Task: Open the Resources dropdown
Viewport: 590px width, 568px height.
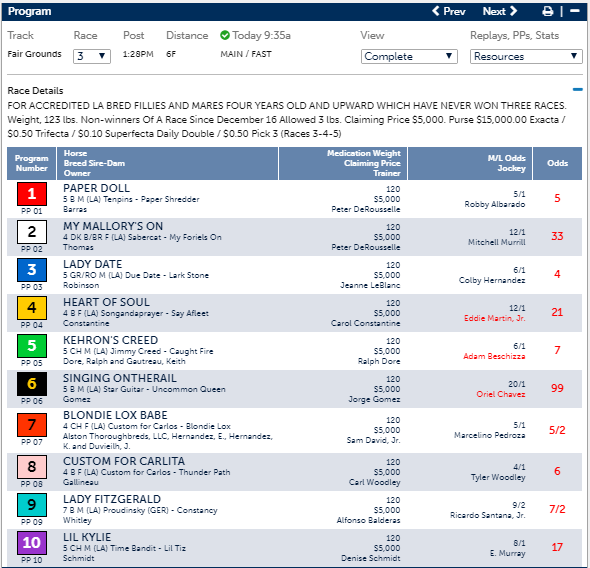Action: tap(526, 56)
